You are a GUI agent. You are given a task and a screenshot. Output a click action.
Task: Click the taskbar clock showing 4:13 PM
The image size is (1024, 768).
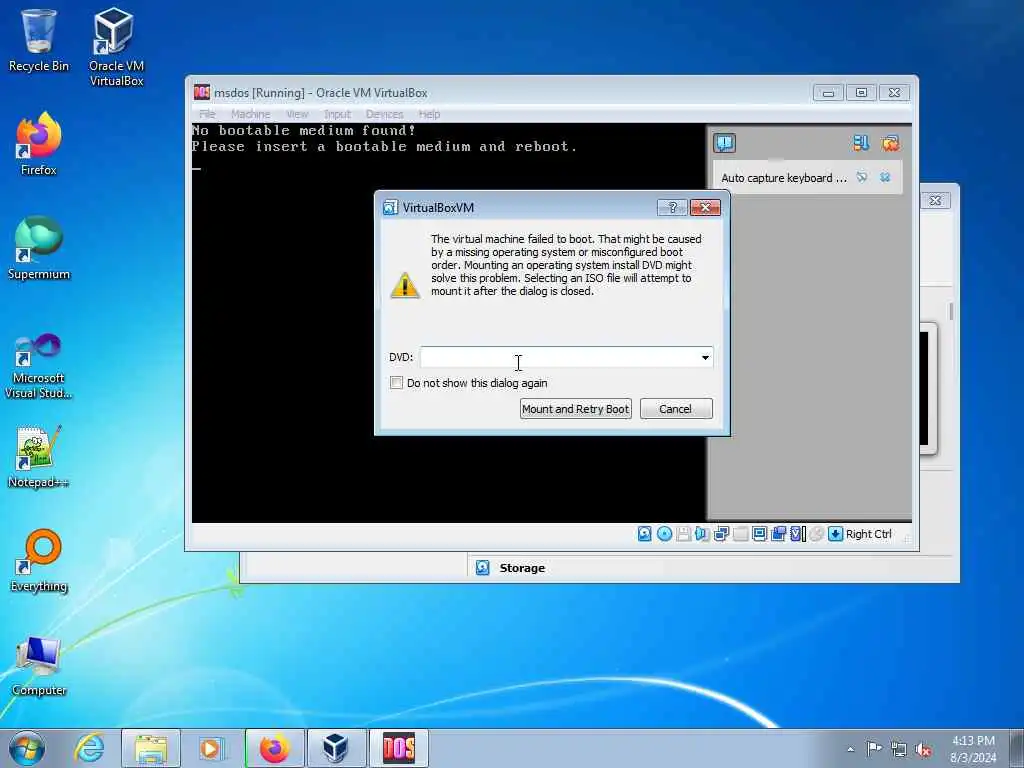click(x=973, y=749)
